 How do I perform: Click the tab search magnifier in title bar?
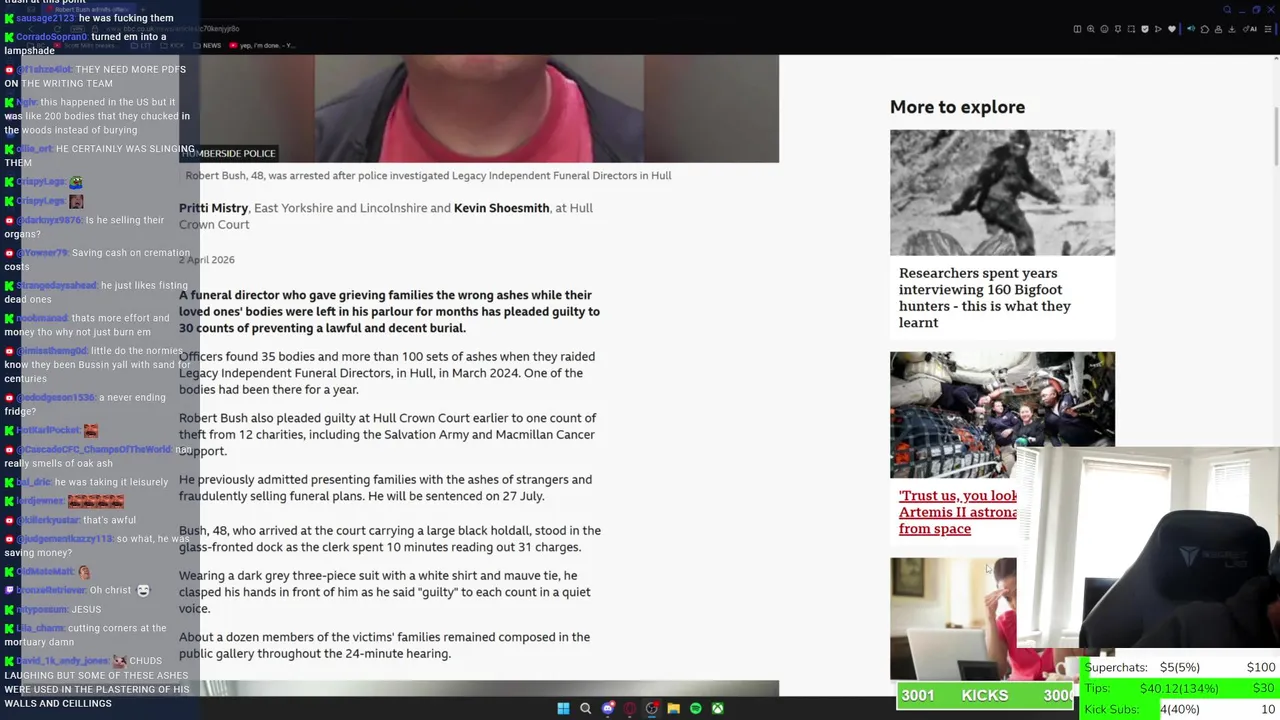click(x=1227, y=10)
